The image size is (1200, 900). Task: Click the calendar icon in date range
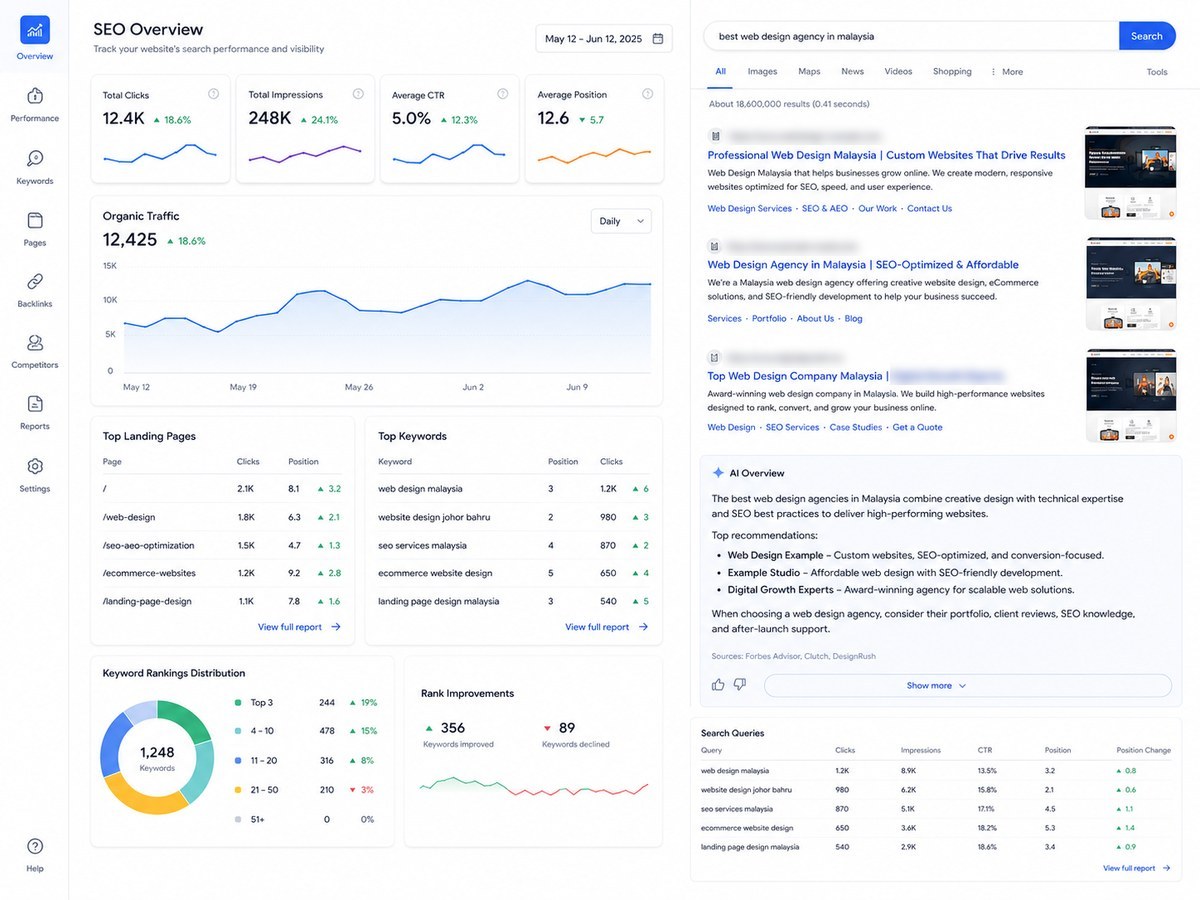[x=658, y=39]
